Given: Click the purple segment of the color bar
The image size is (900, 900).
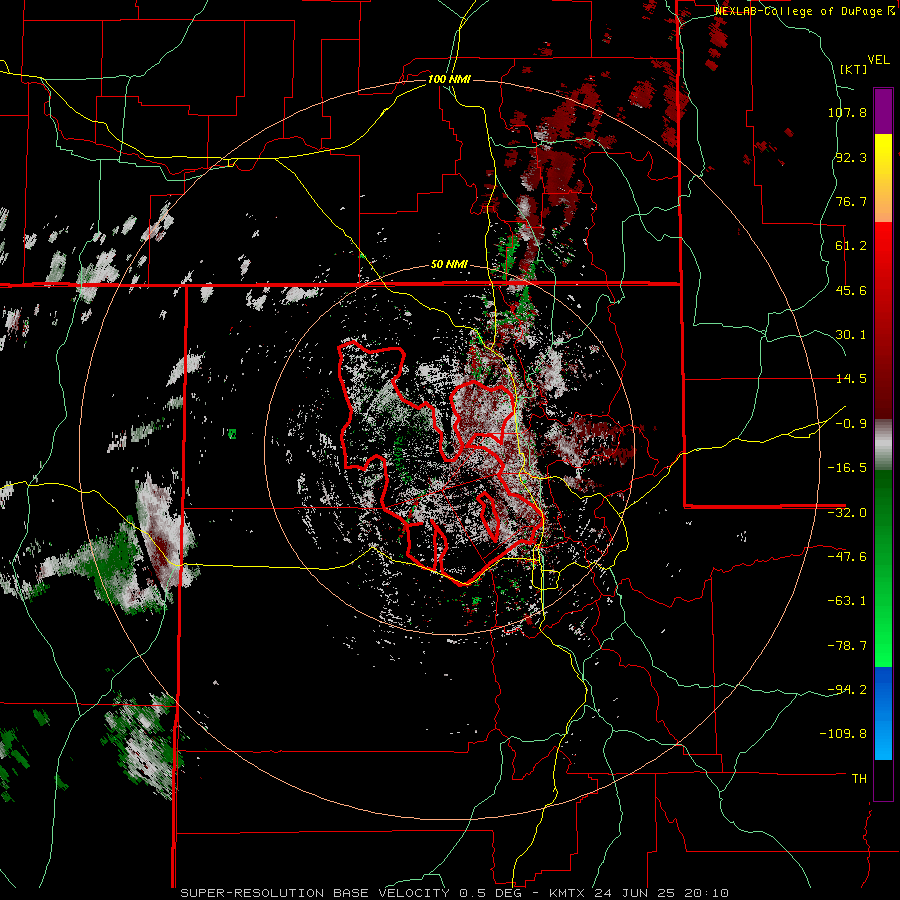Looking at the screenshot, I should [x=883, y=111].
